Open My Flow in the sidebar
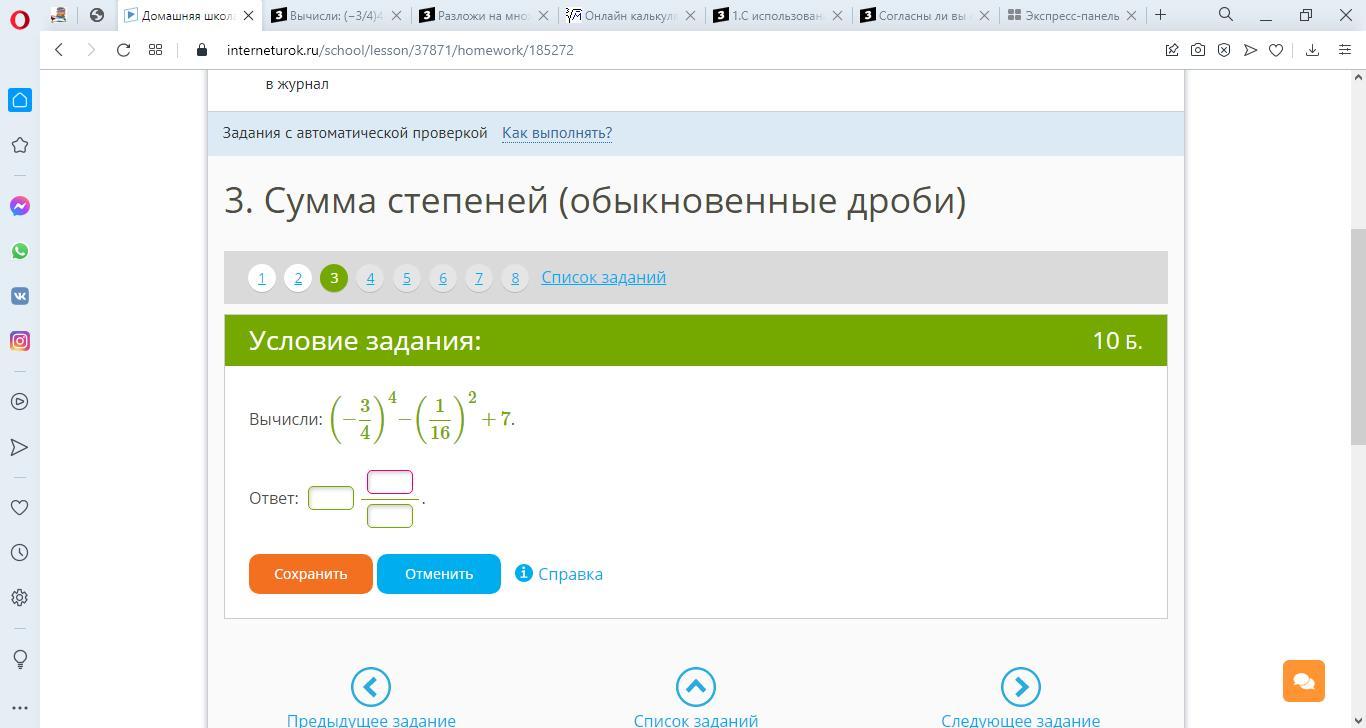1366x728 pixels. [x=20, y=447]
